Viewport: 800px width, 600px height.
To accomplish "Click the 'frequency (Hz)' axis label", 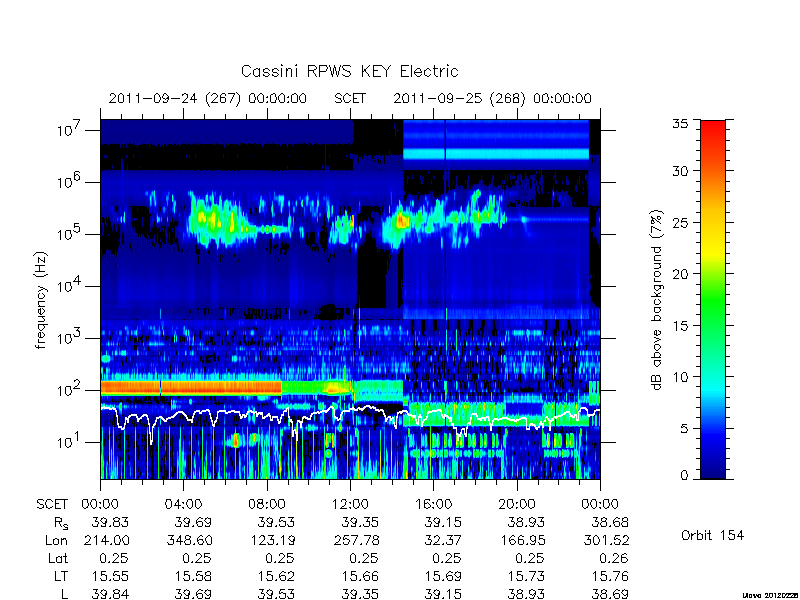I will pos(41,301).
